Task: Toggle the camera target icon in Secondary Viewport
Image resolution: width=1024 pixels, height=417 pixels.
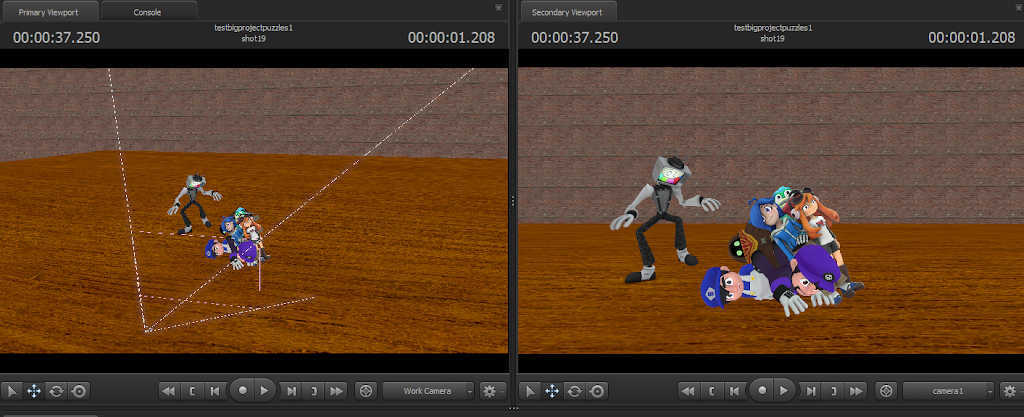Action: point(886,391)
